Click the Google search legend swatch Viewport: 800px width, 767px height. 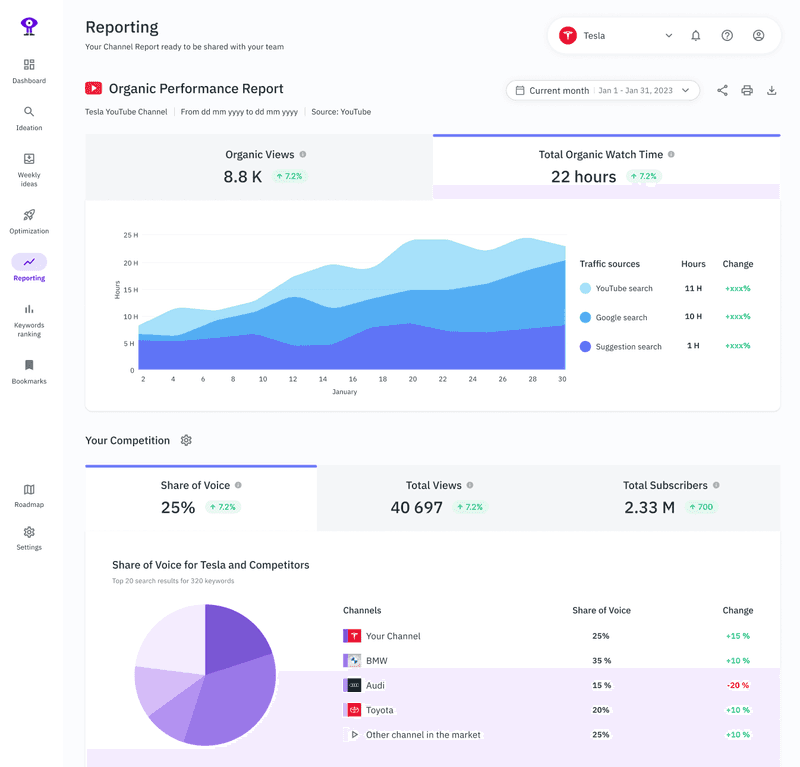point(585,317)
